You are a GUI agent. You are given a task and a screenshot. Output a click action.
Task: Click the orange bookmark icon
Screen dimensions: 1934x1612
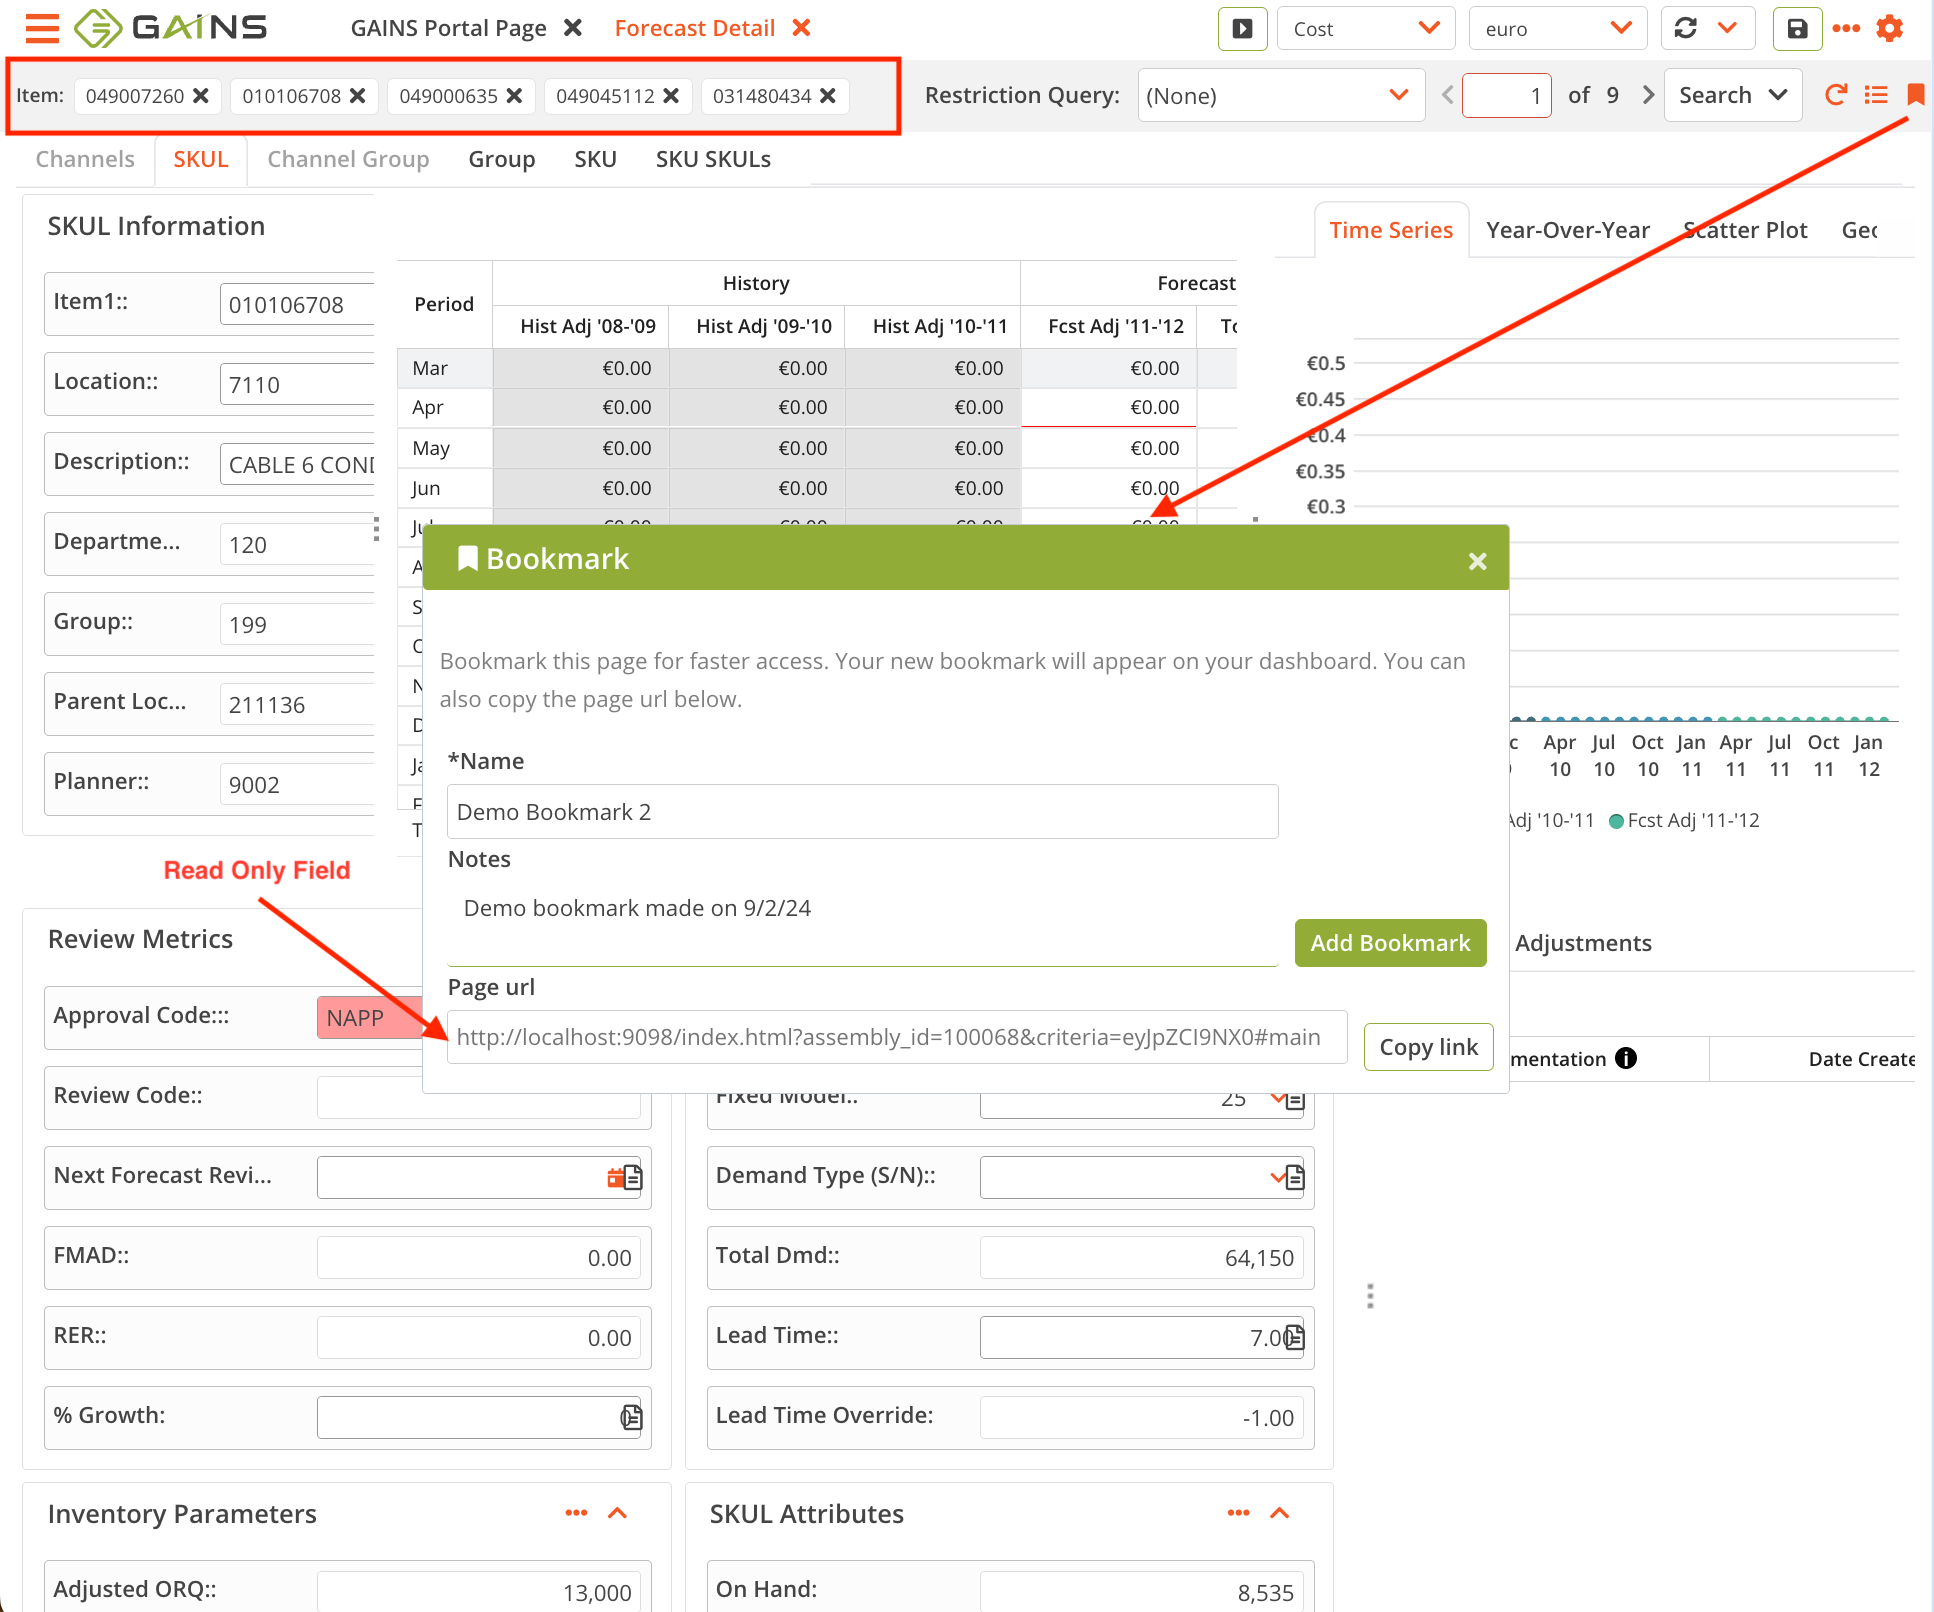(1915, 94)
